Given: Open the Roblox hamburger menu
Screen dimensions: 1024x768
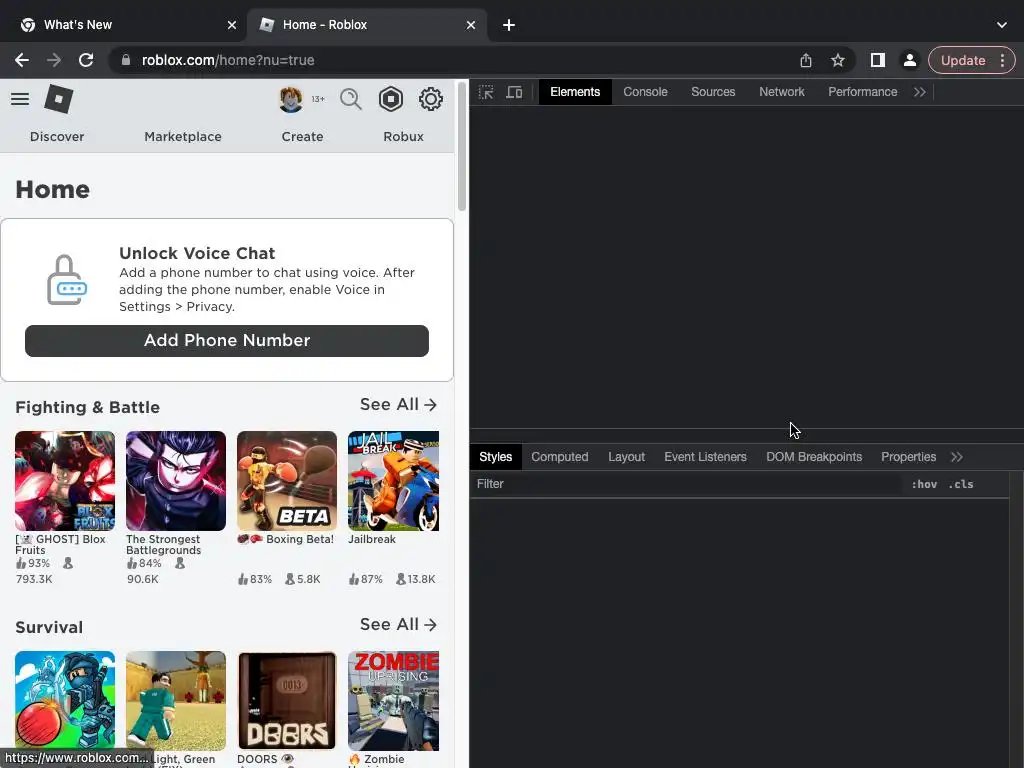Looking at the screenshot, I should click(20, 99).
